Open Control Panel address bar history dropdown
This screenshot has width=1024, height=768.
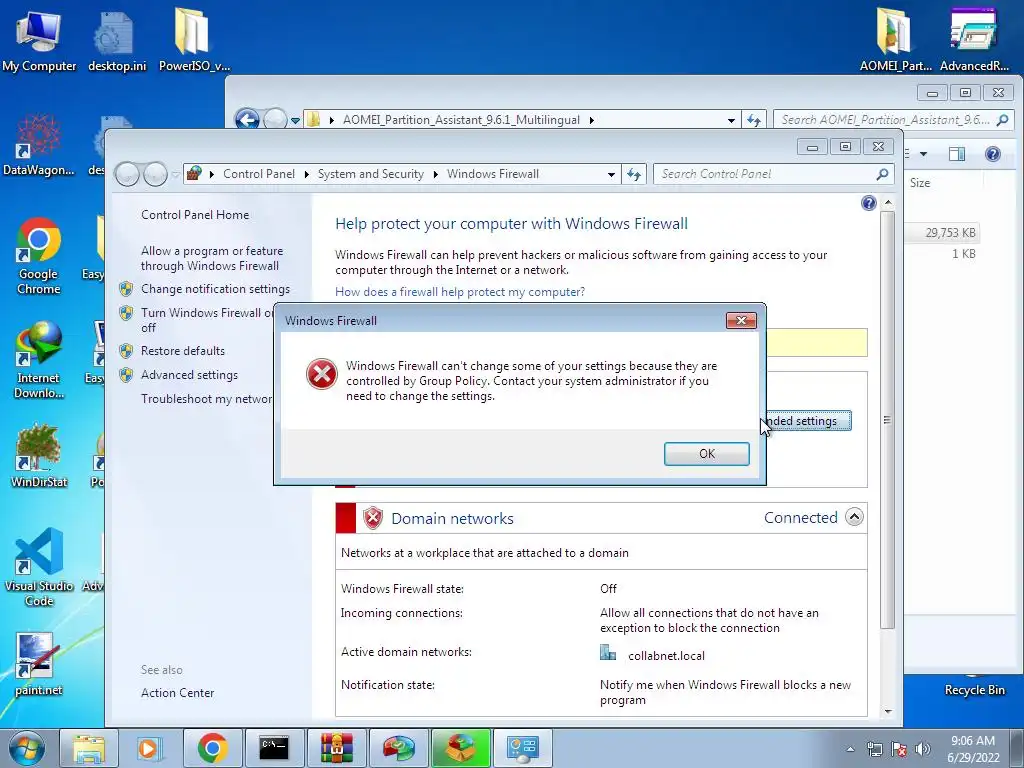[611, 174]
